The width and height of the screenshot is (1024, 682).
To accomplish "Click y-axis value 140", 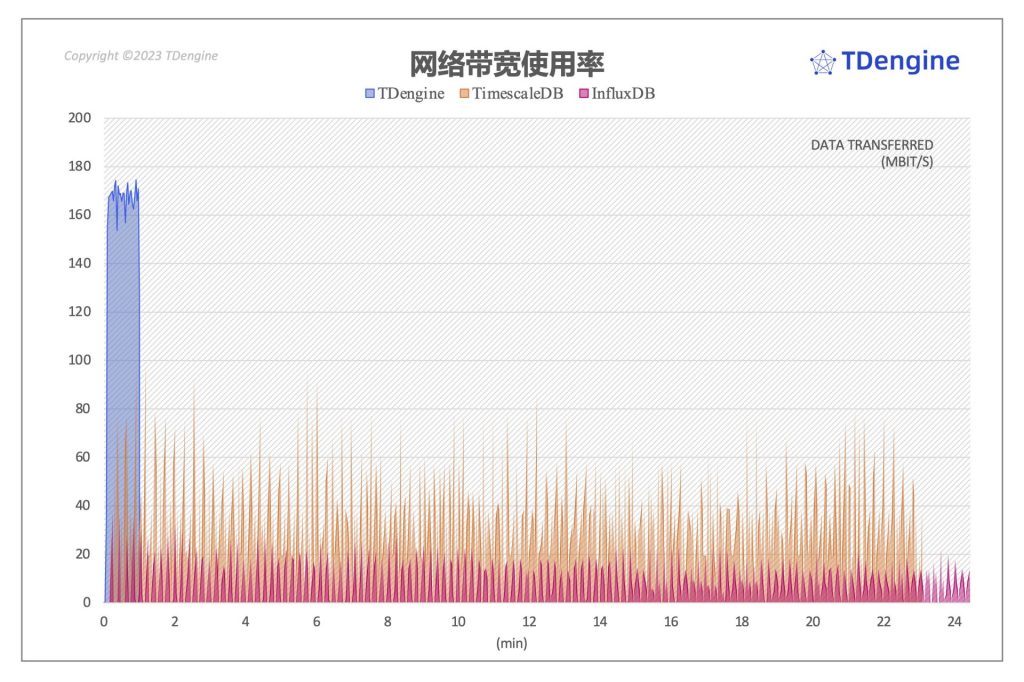I will [x=80, y=263].
